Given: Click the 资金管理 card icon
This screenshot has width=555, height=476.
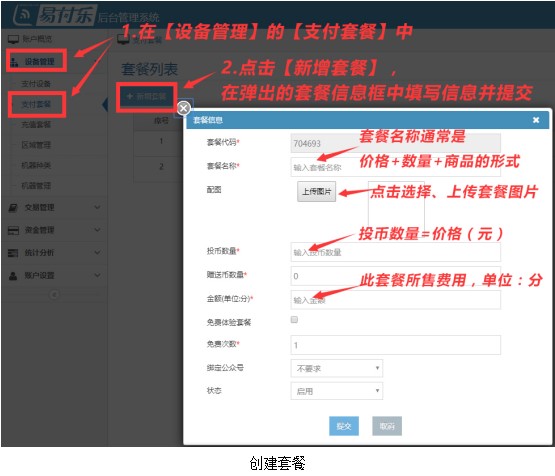Looking at the screenshot, I should 13,230.
